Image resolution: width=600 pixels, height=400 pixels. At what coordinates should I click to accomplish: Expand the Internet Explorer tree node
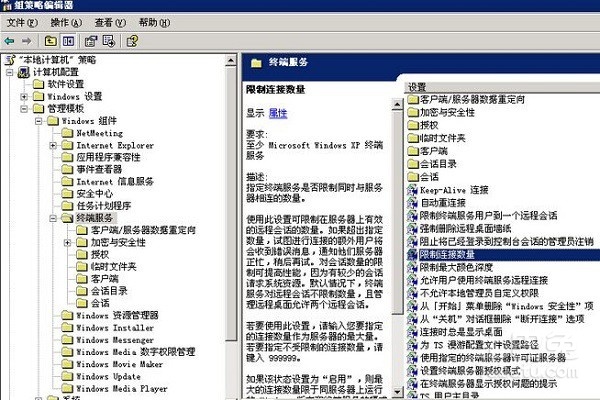[x=52, y=145]
